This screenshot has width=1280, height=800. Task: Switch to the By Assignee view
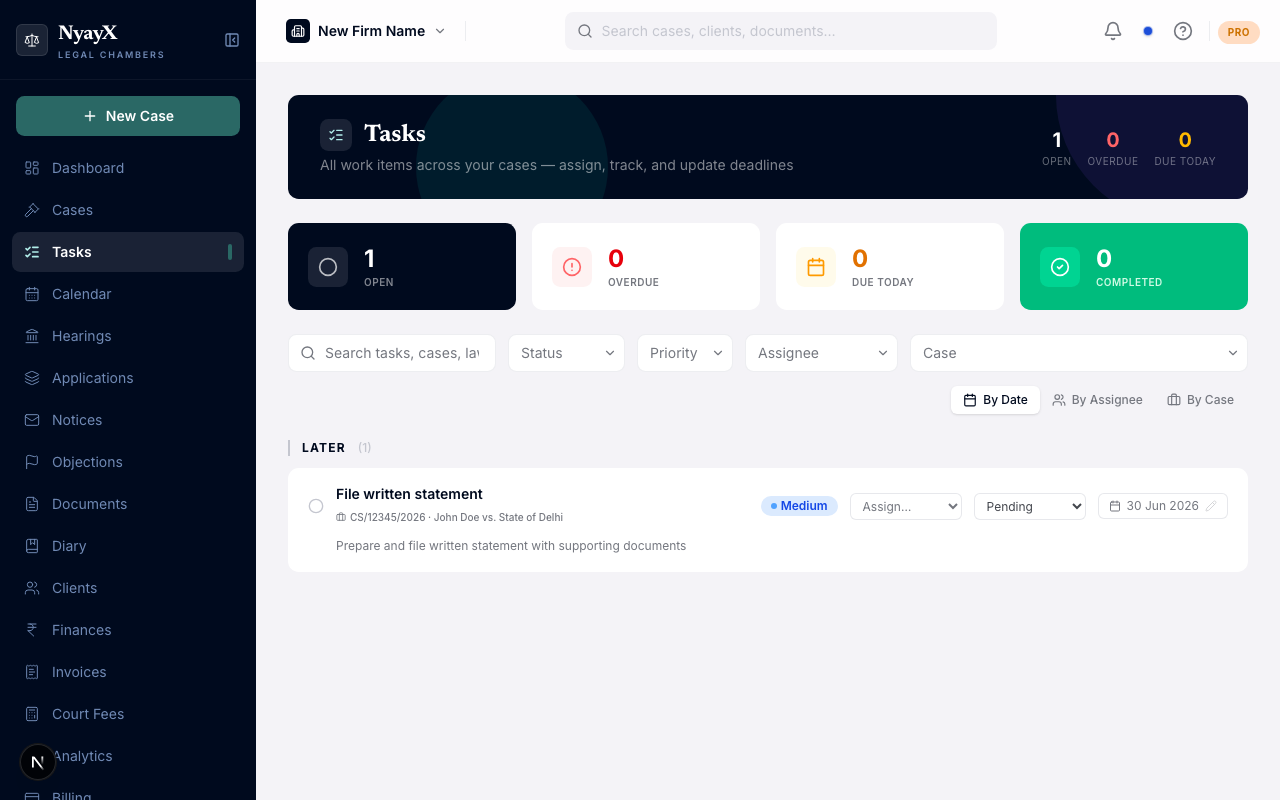1097,399
